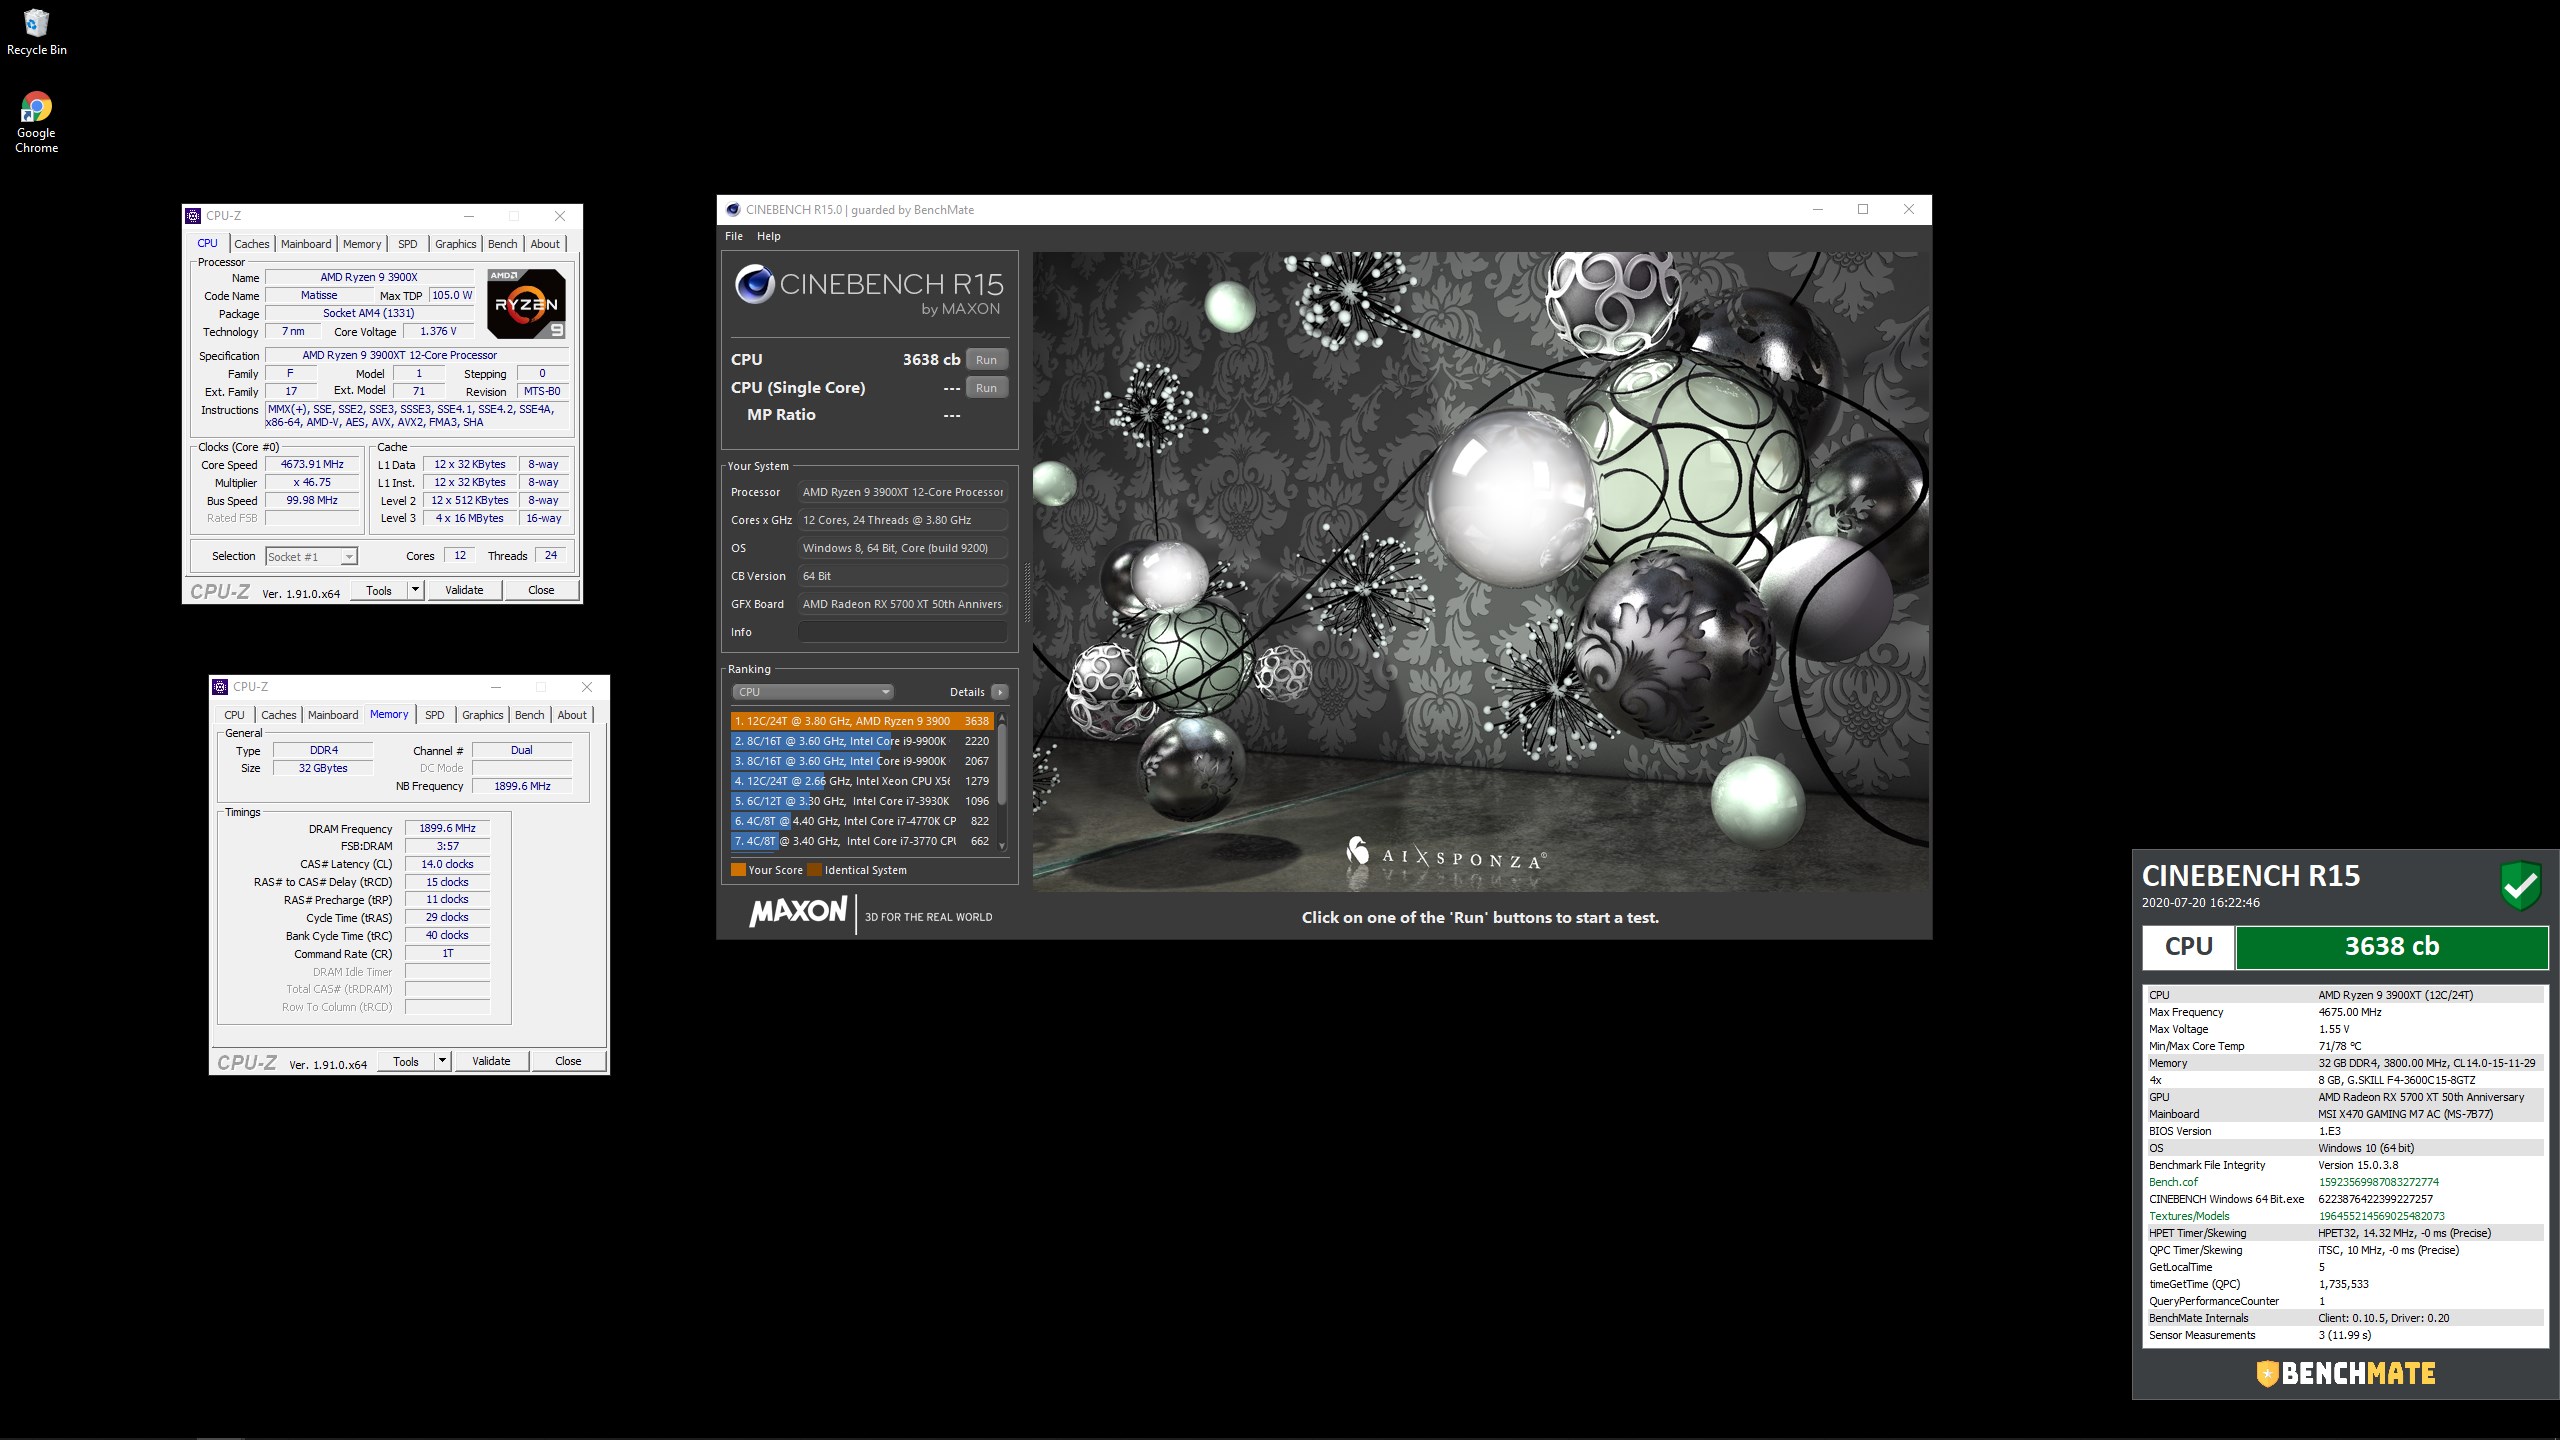Click the Core Speed 4673.91 MHz value
Screen dimensions: 2560x1440
point(312,465)
